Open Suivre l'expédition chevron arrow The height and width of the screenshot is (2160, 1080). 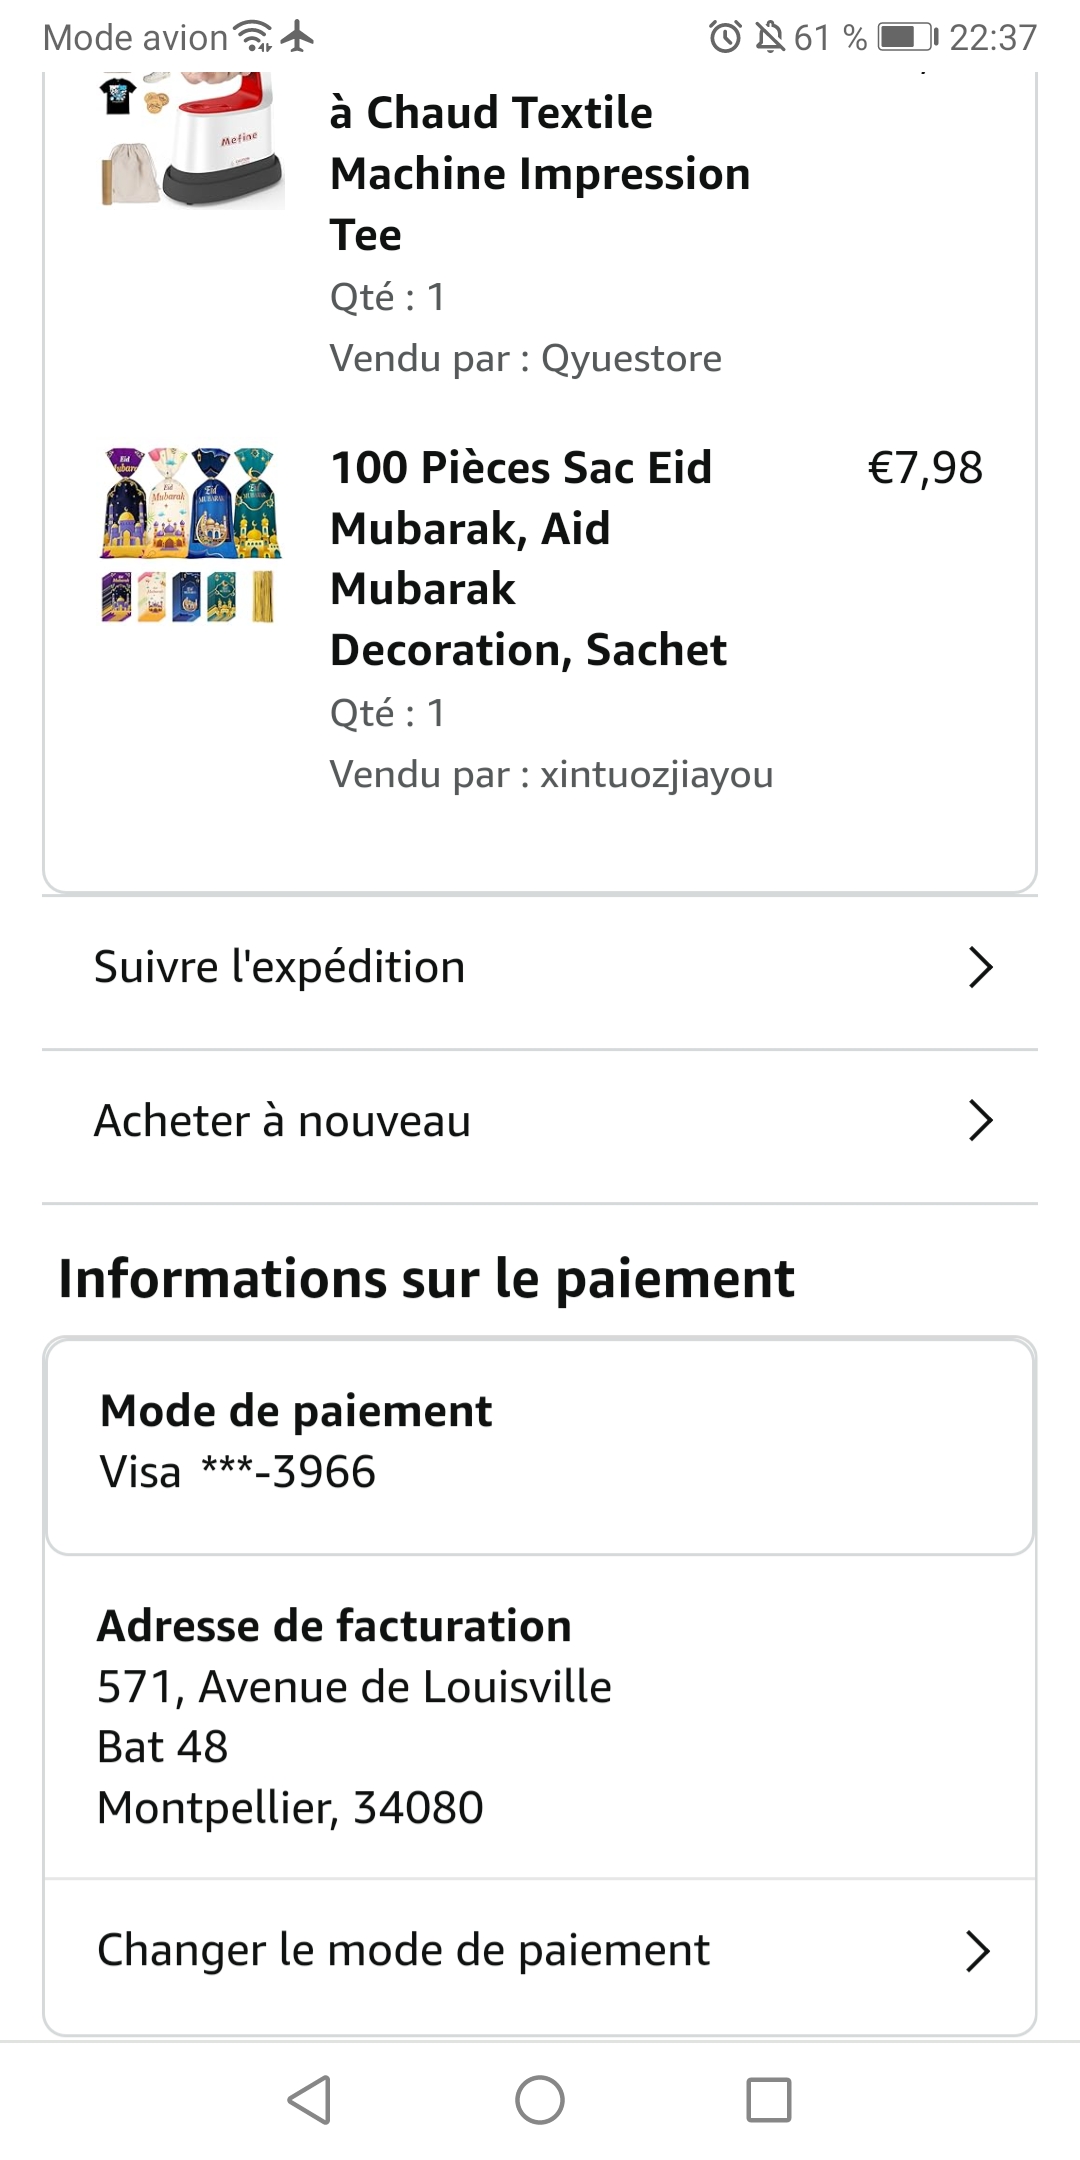pyautogui.click(x=980, y=967)
